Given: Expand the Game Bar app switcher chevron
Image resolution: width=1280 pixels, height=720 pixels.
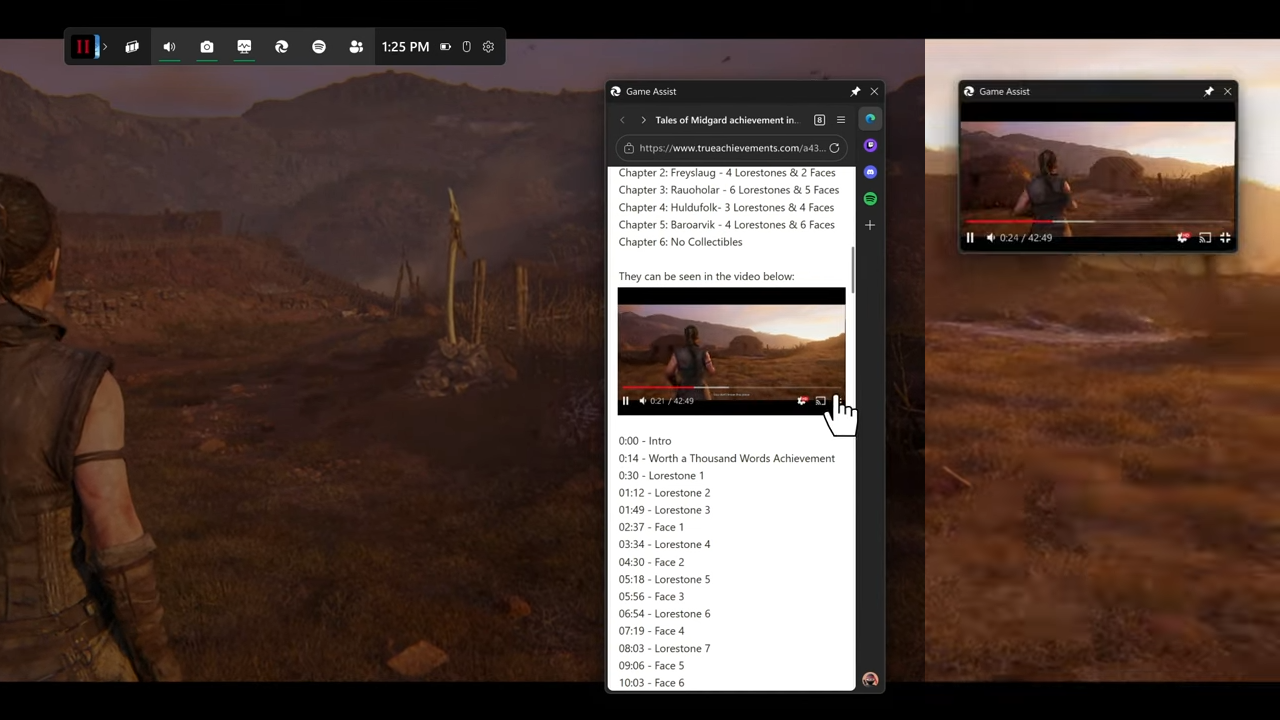Looking at the screenshot, I should click(104, 47).
